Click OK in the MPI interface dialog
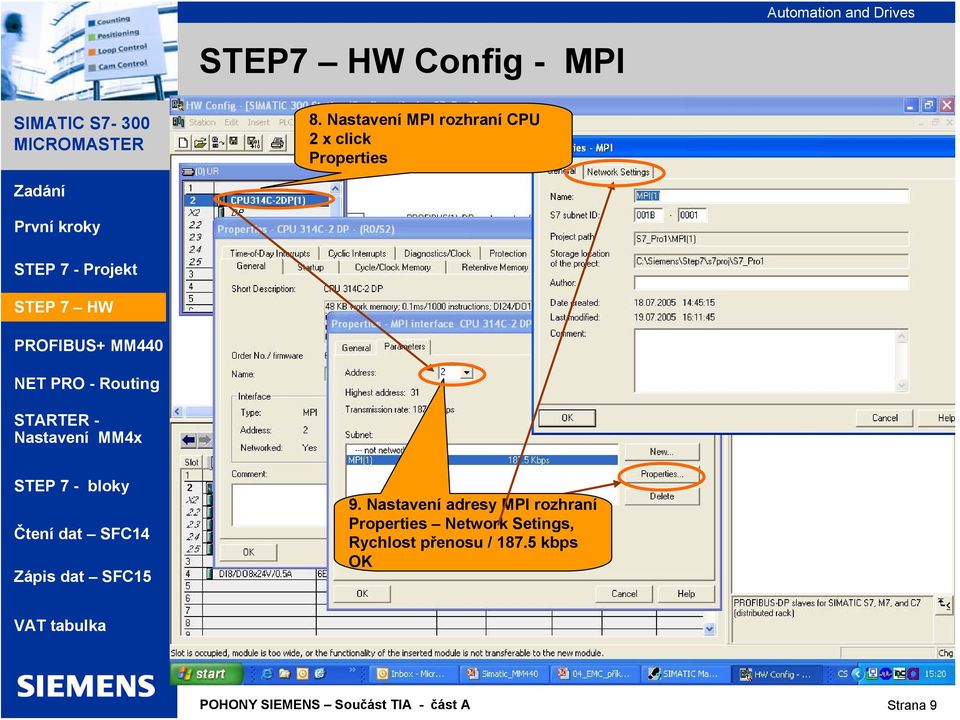This screenshot has height=720, width=960. coord(362,593)
